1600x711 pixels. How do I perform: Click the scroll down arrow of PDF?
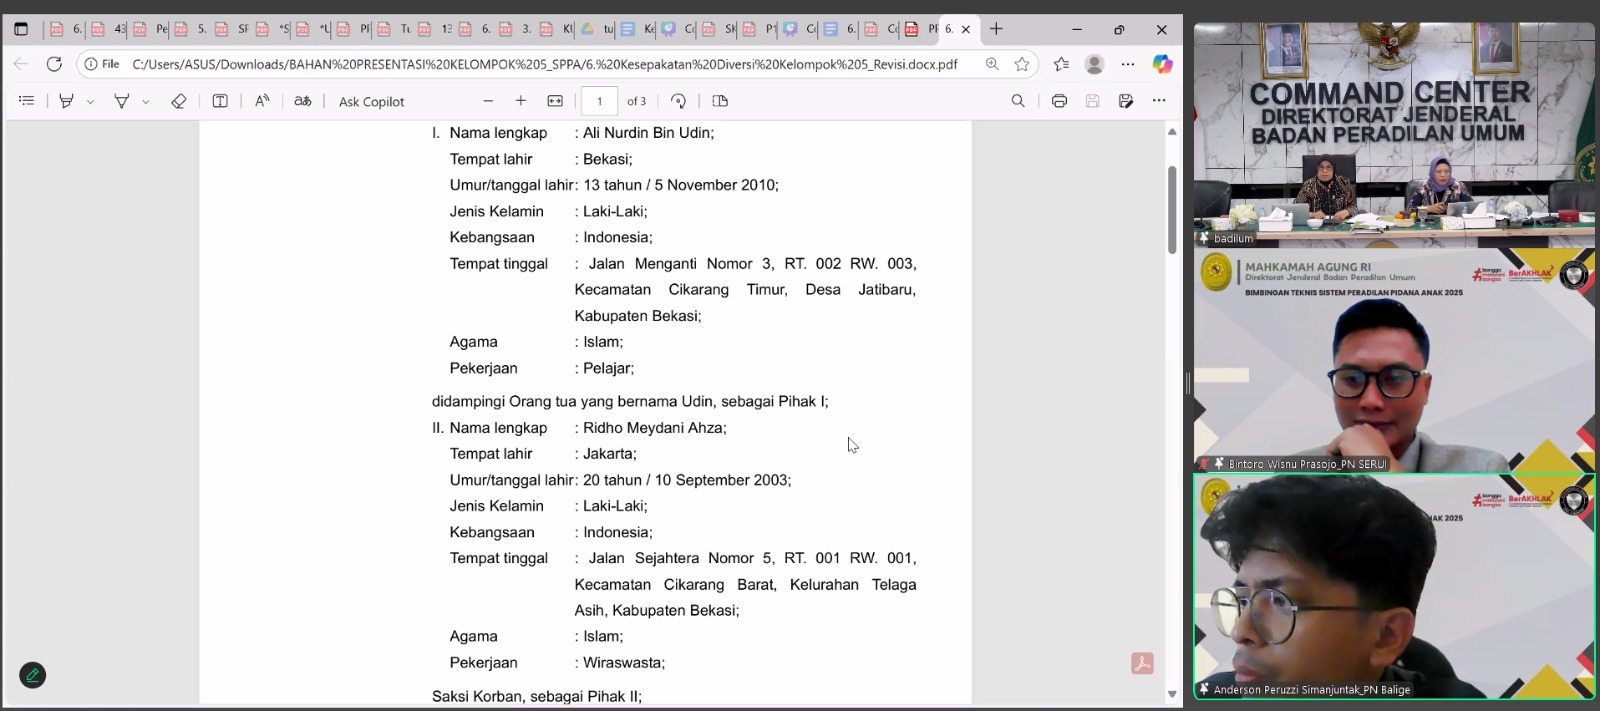pyautogui.click(x=1172, y=694)
